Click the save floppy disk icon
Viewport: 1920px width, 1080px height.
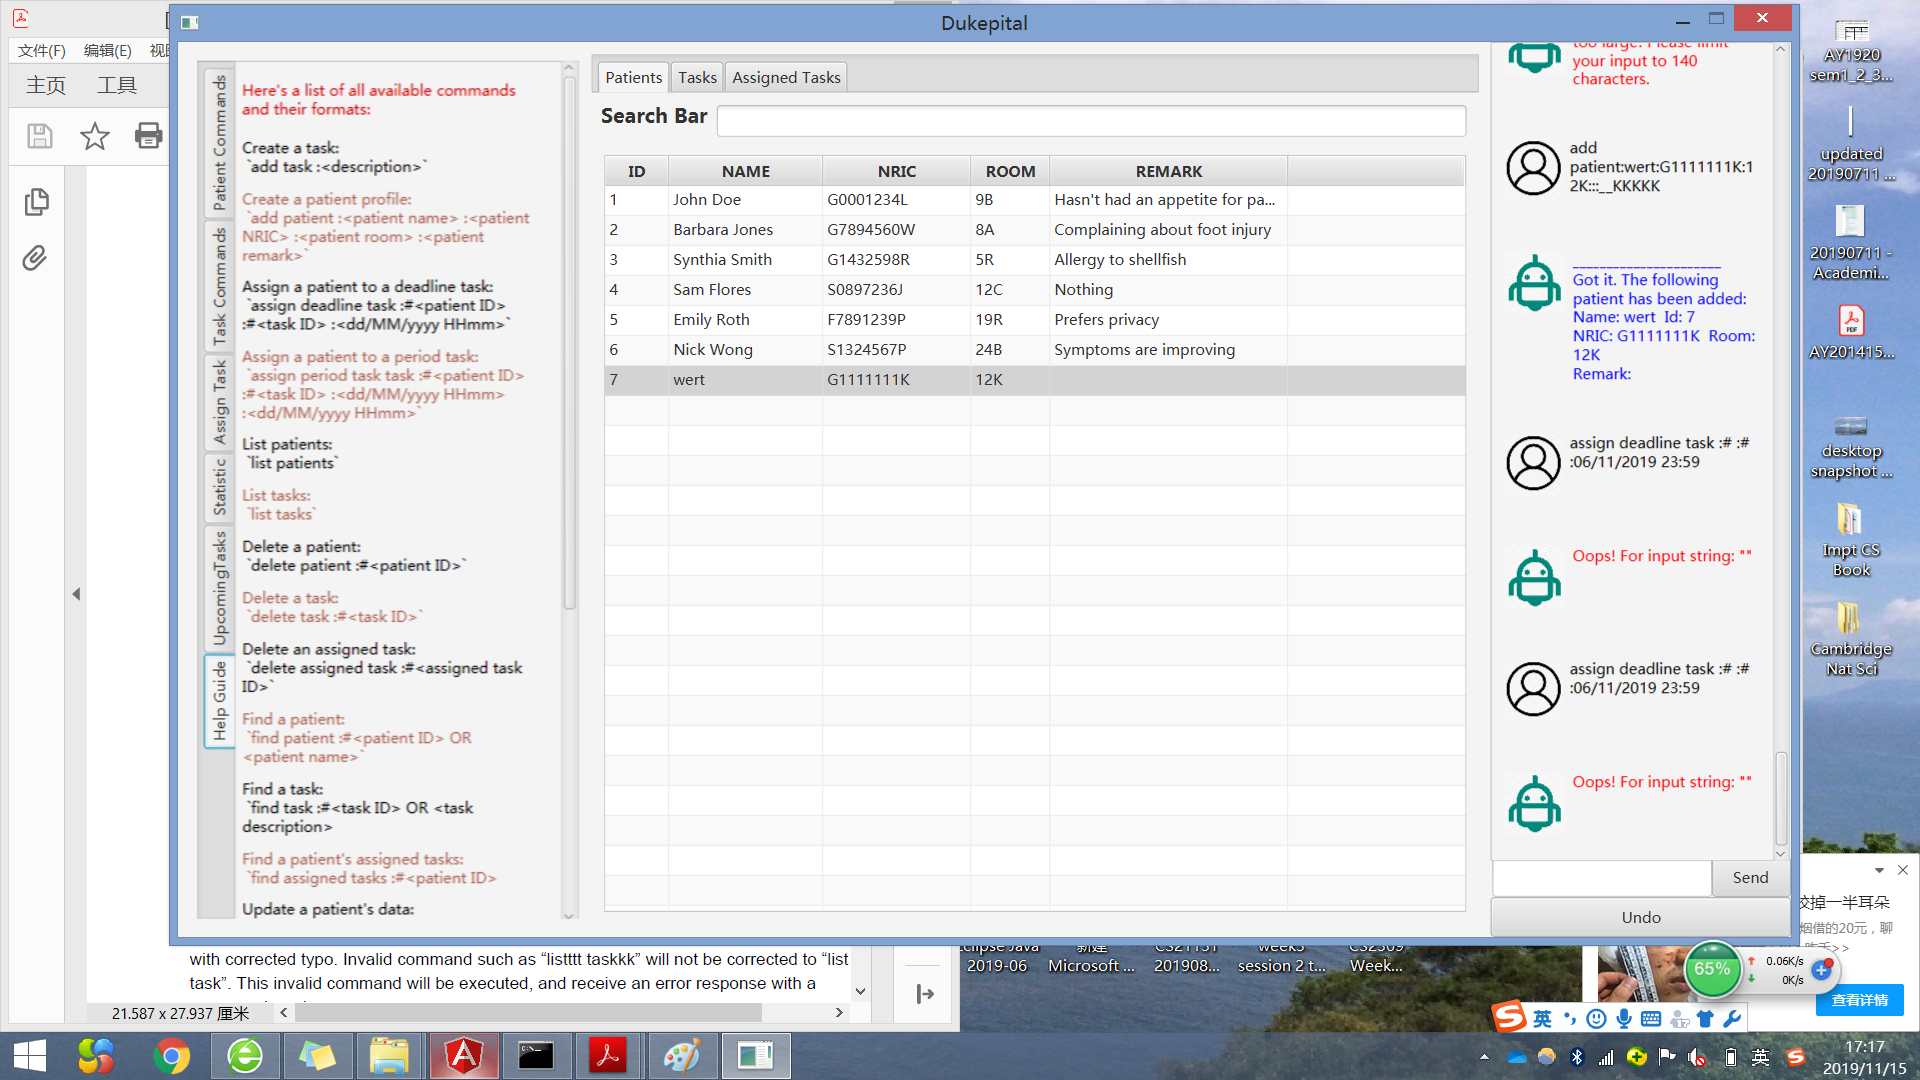40,136
